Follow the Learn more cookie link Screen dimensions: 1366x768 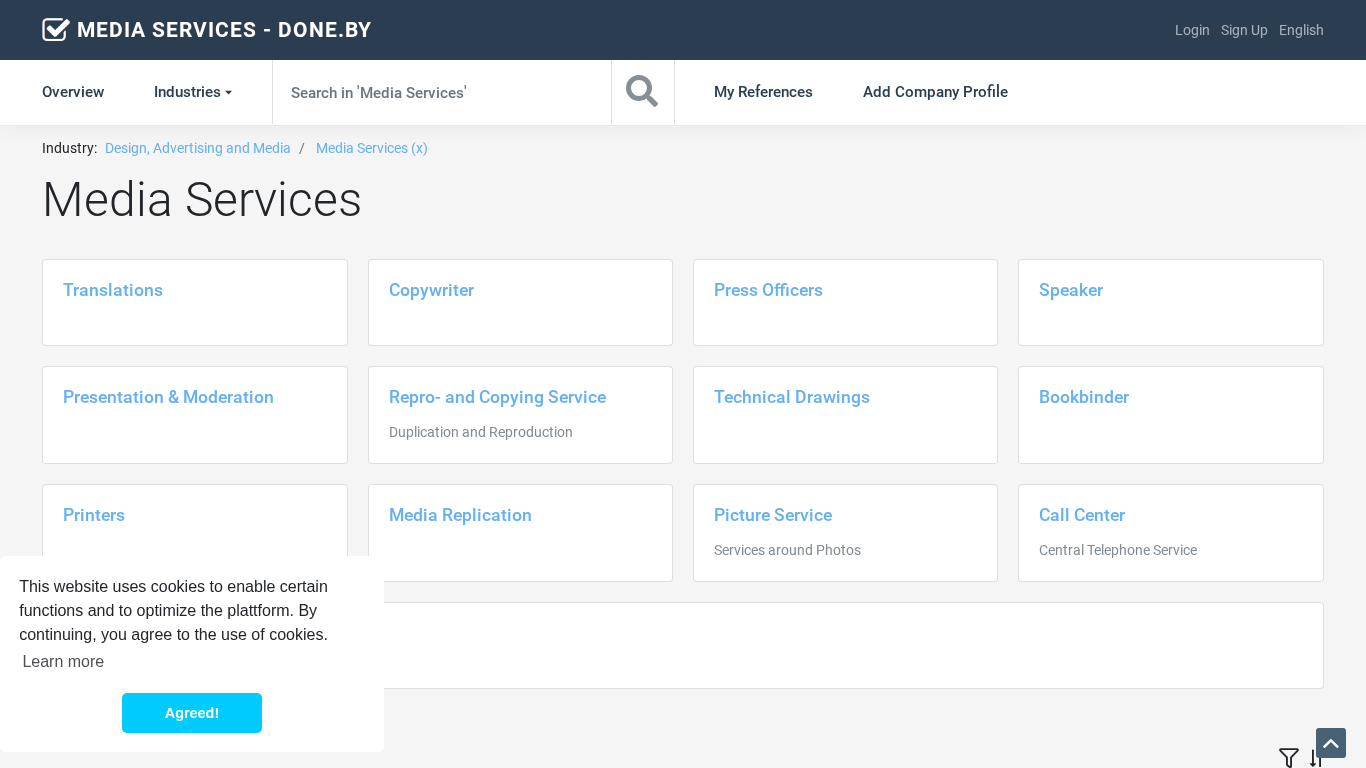coord(63,661)
